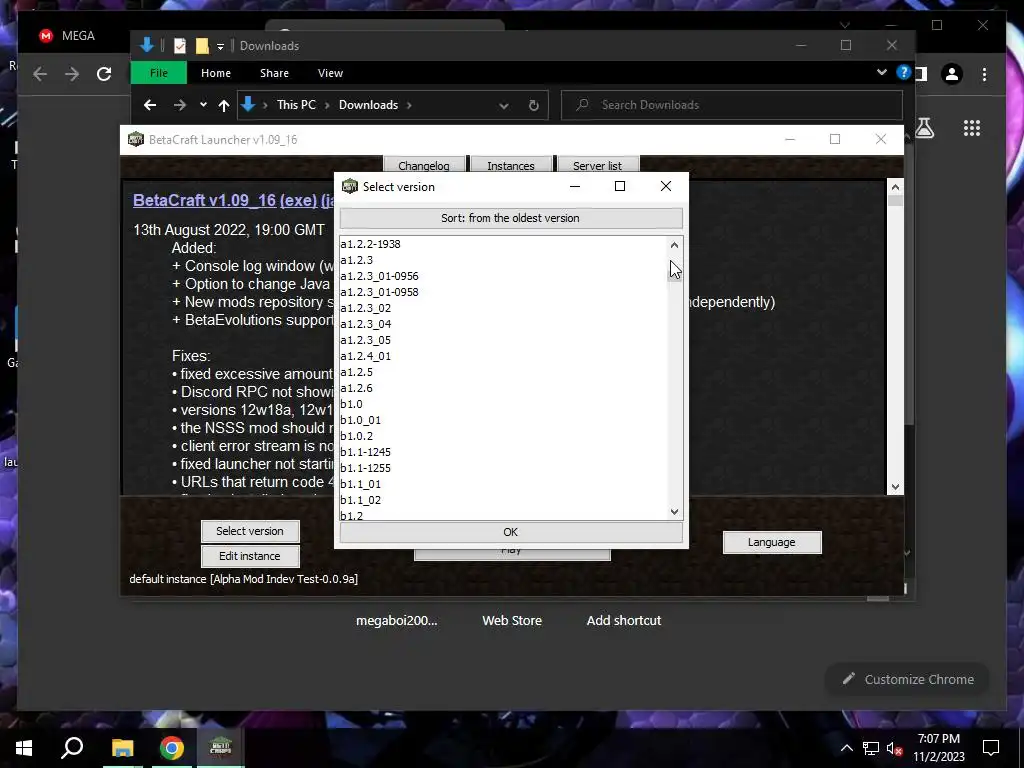Expand the Explorer recent locations dropdown
This screenshot has height=768, width=1024.
[x=203, y=104]
